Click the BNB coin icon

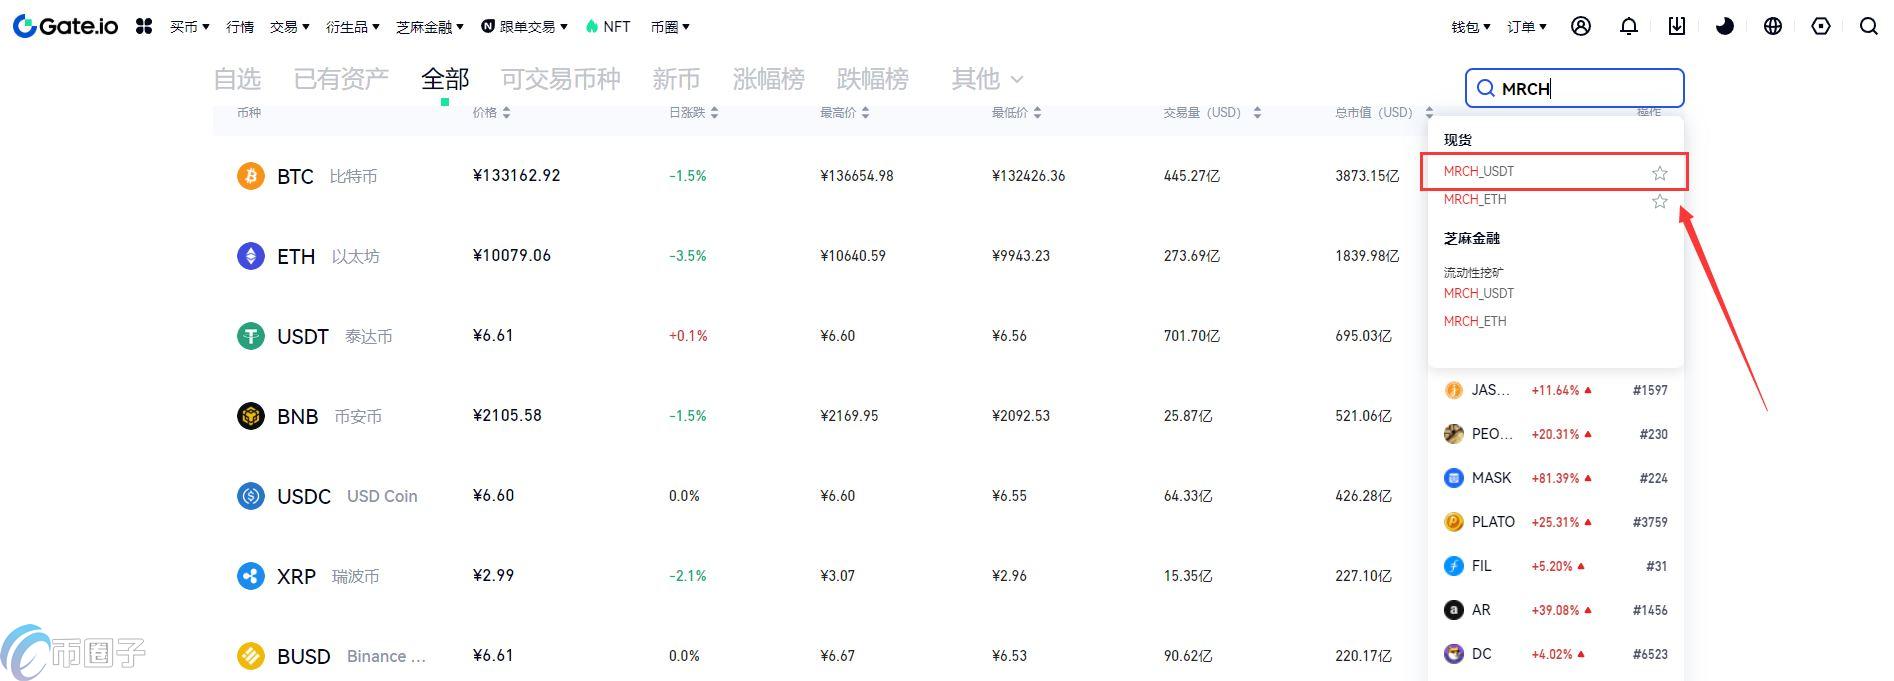pyautogui.click(x=251, y=416)
